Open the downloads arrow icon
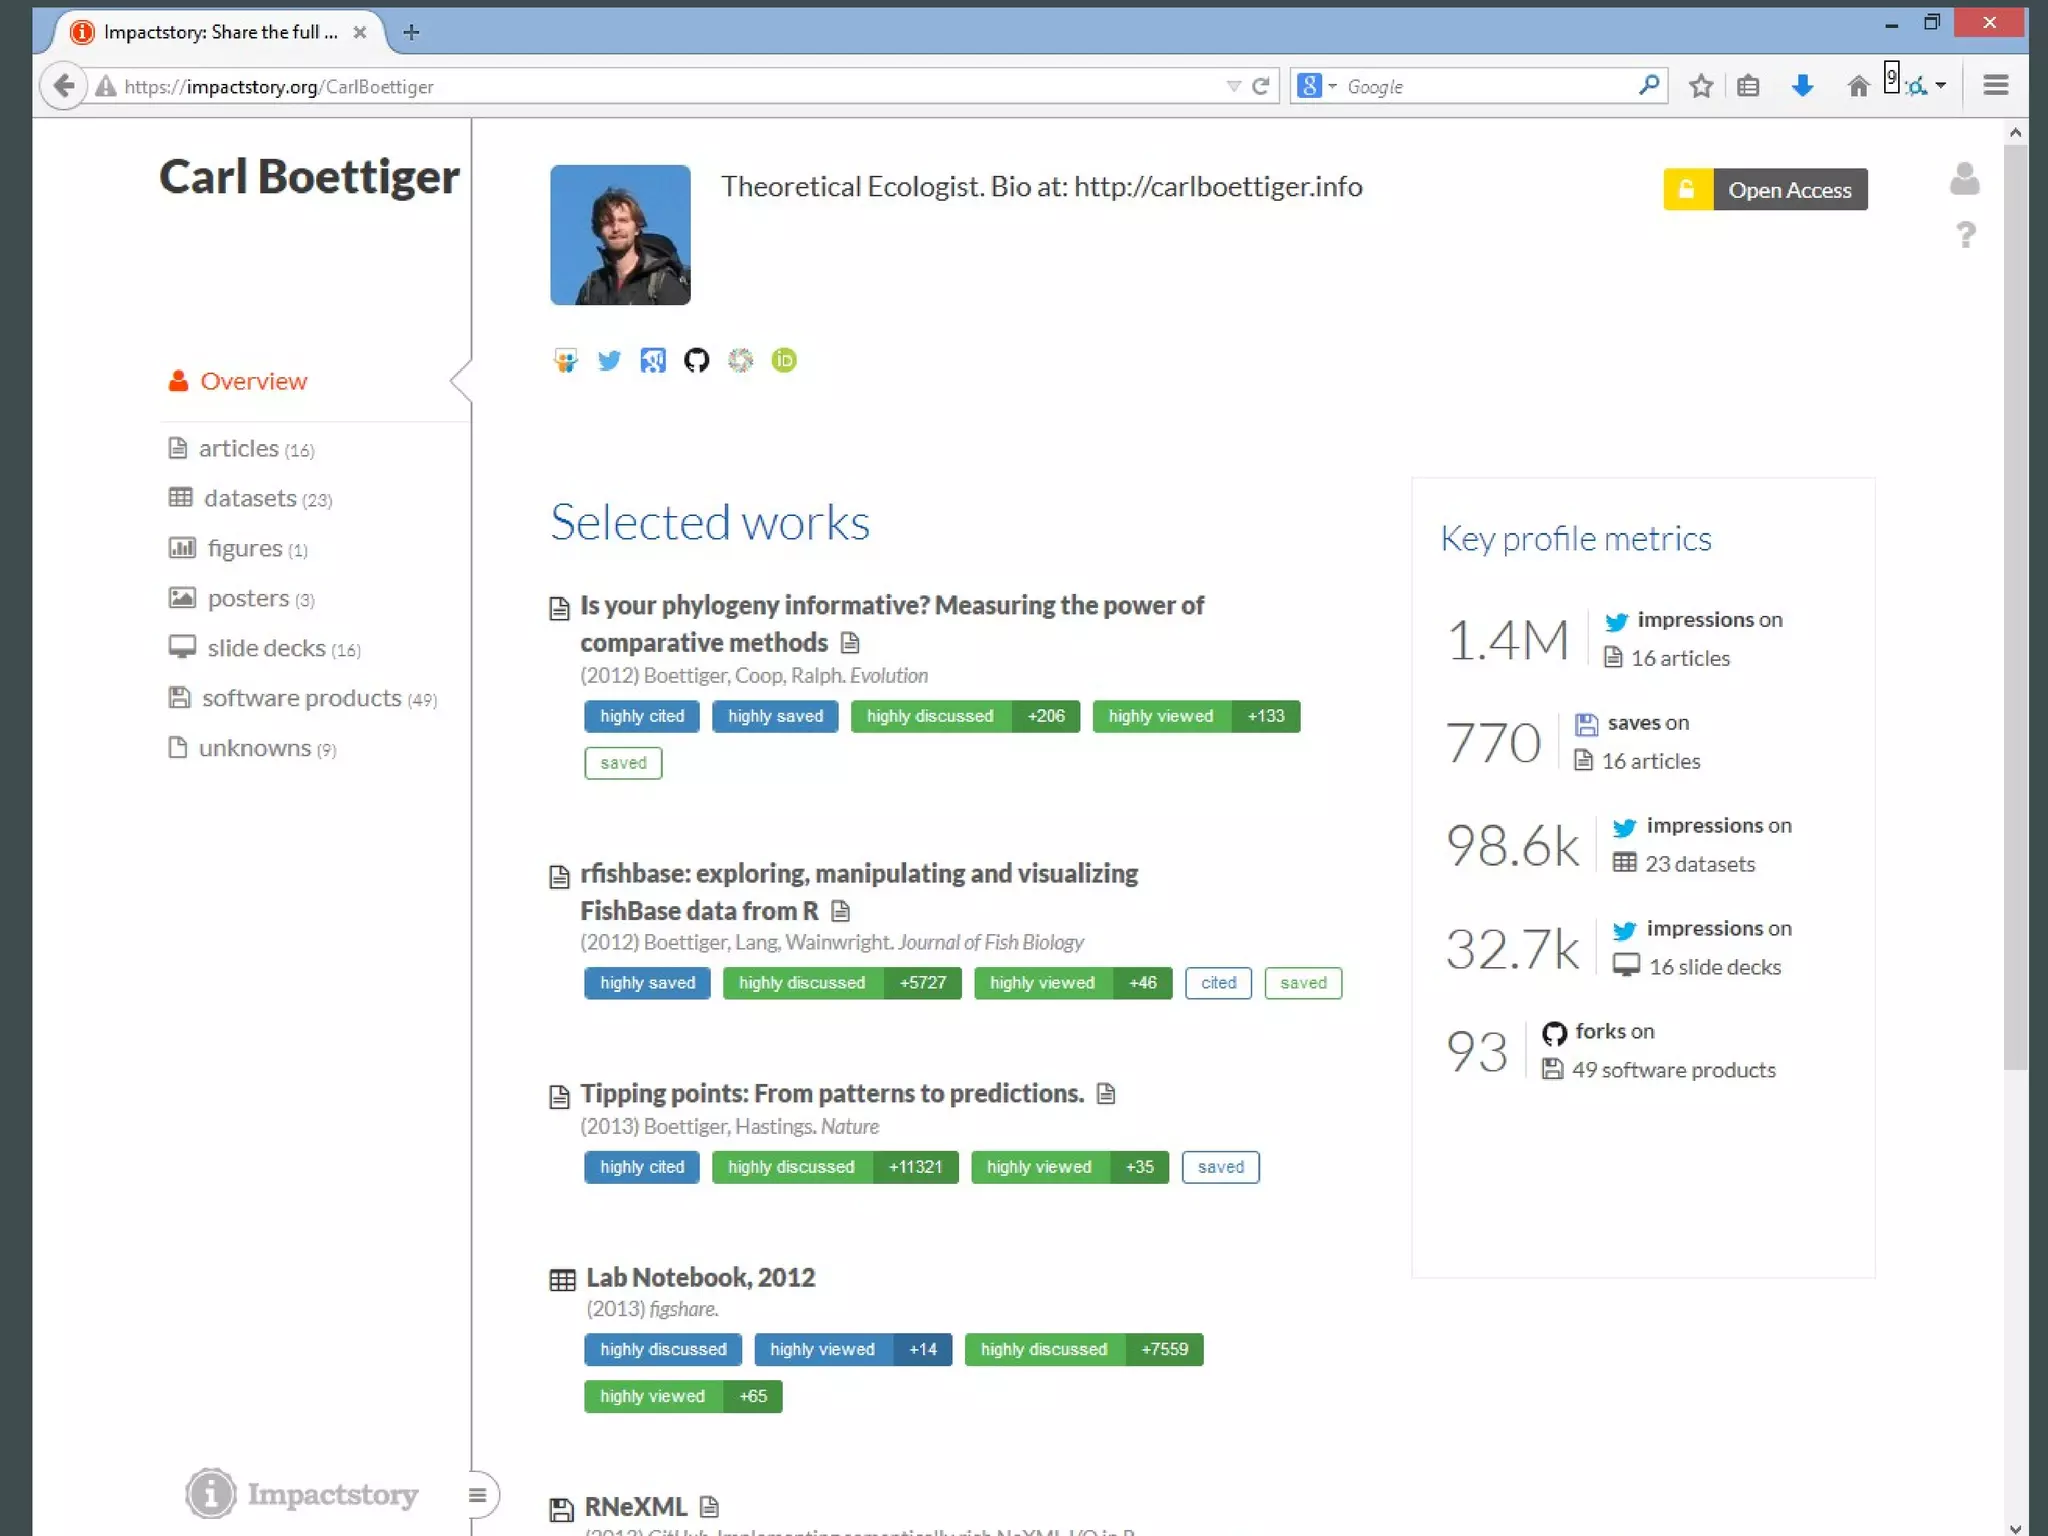This screenshot has height=1536, width=2048. tap(1802, 86)
